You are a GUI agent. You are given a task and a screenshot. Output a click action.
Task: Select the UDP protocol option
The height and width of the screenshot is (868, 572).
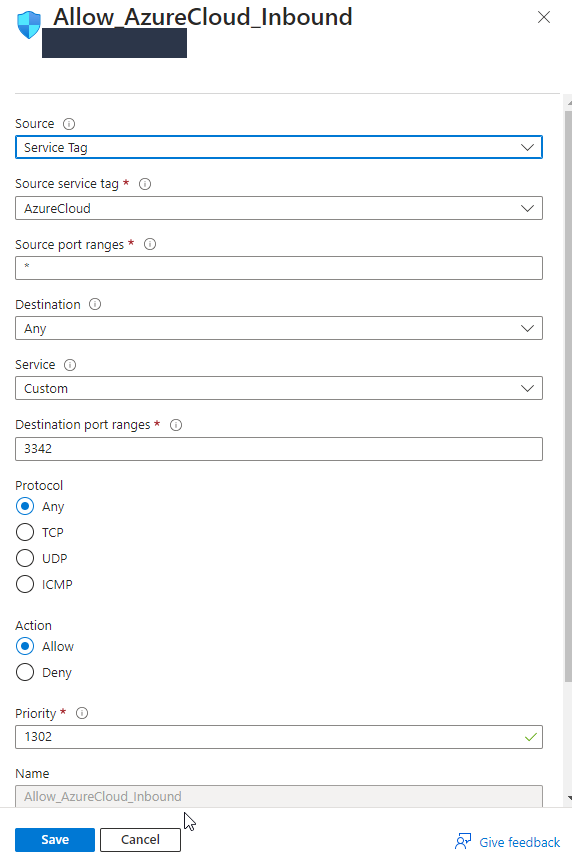(25, 558)
